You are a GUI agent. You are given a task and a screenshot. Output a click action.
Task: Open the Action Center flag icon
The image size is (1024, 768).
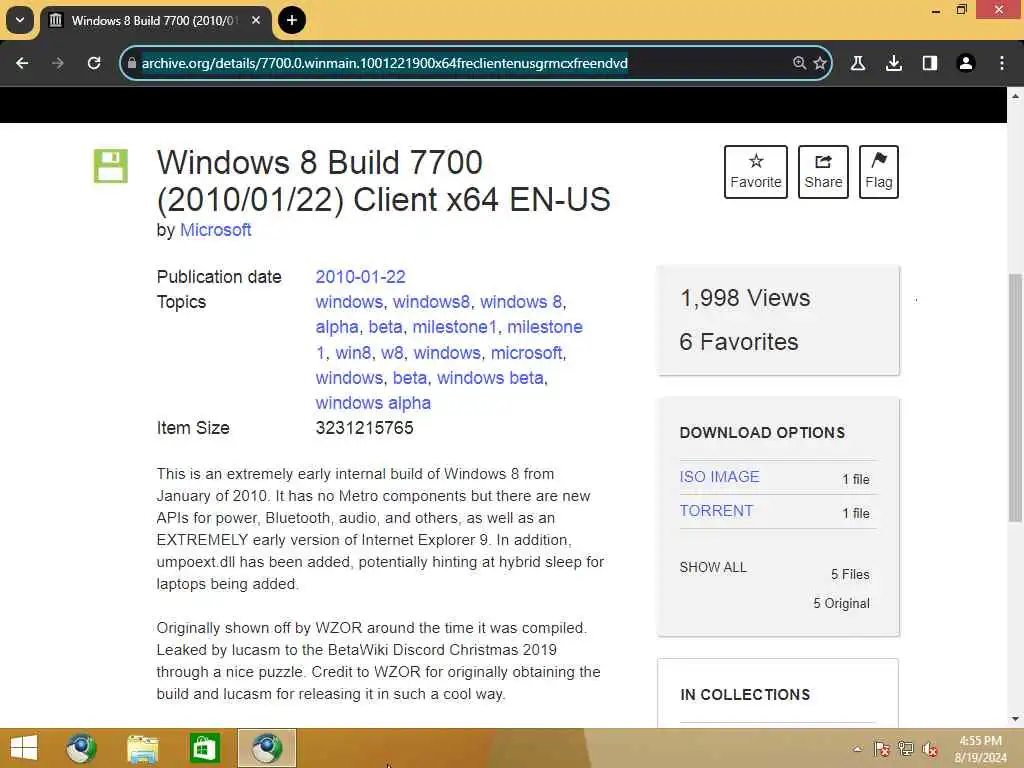coord(881,749)
